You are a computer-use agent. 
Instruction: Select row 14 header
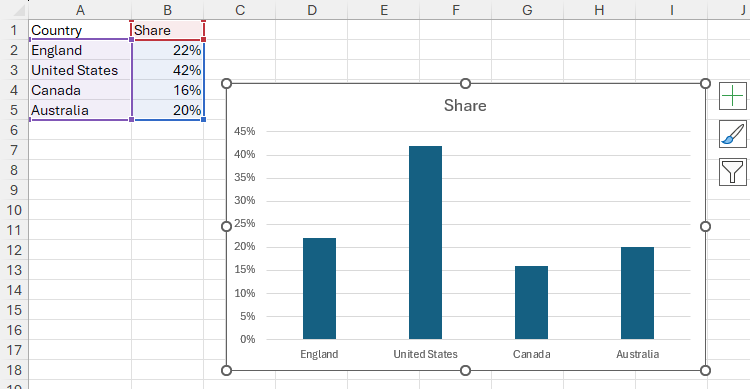(x=14, y=290)
